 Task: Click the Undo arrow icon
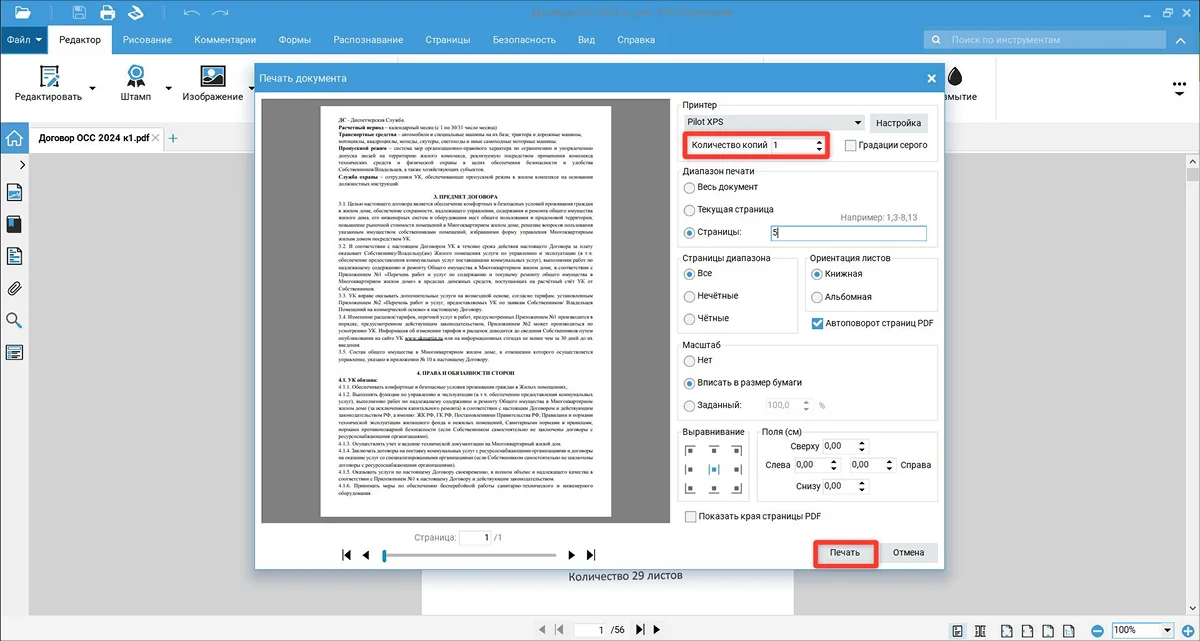tap(192, 13)
